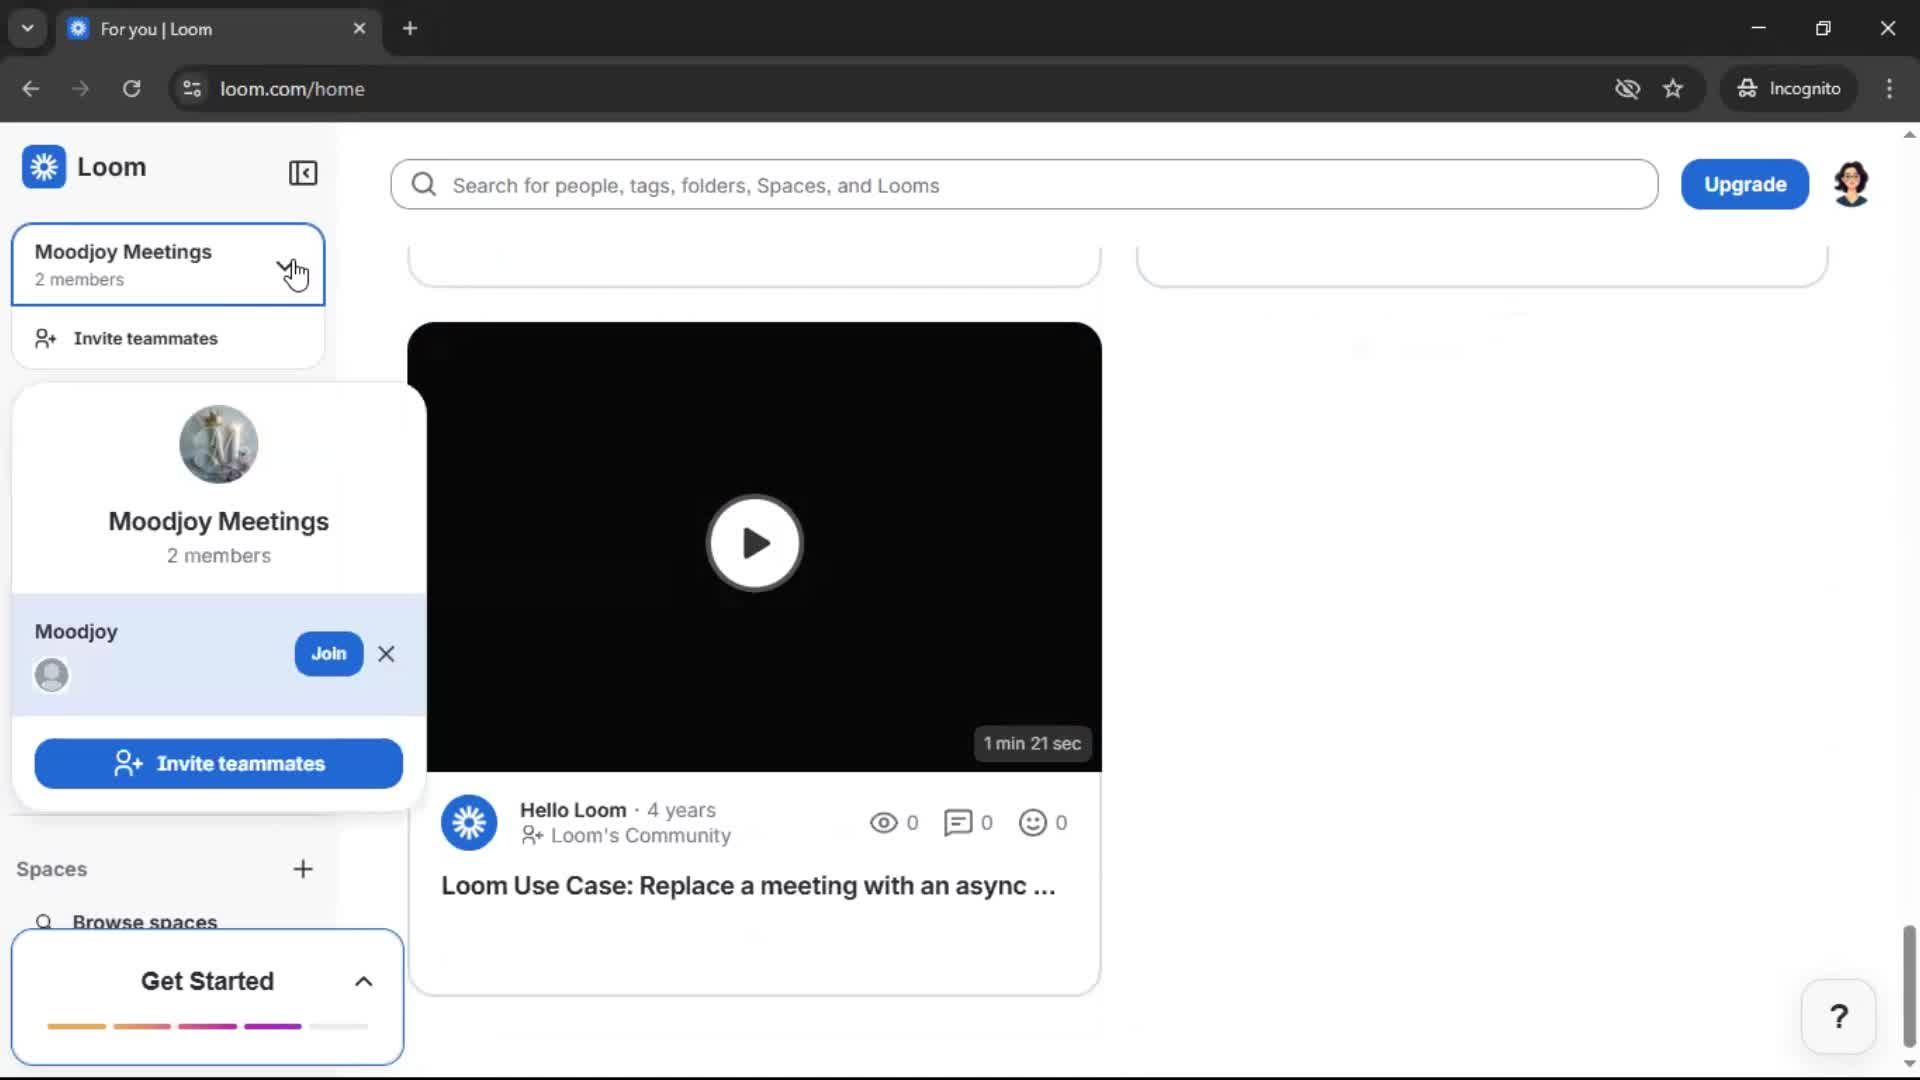Join the Moodjoy space

[x=328, y=653]
